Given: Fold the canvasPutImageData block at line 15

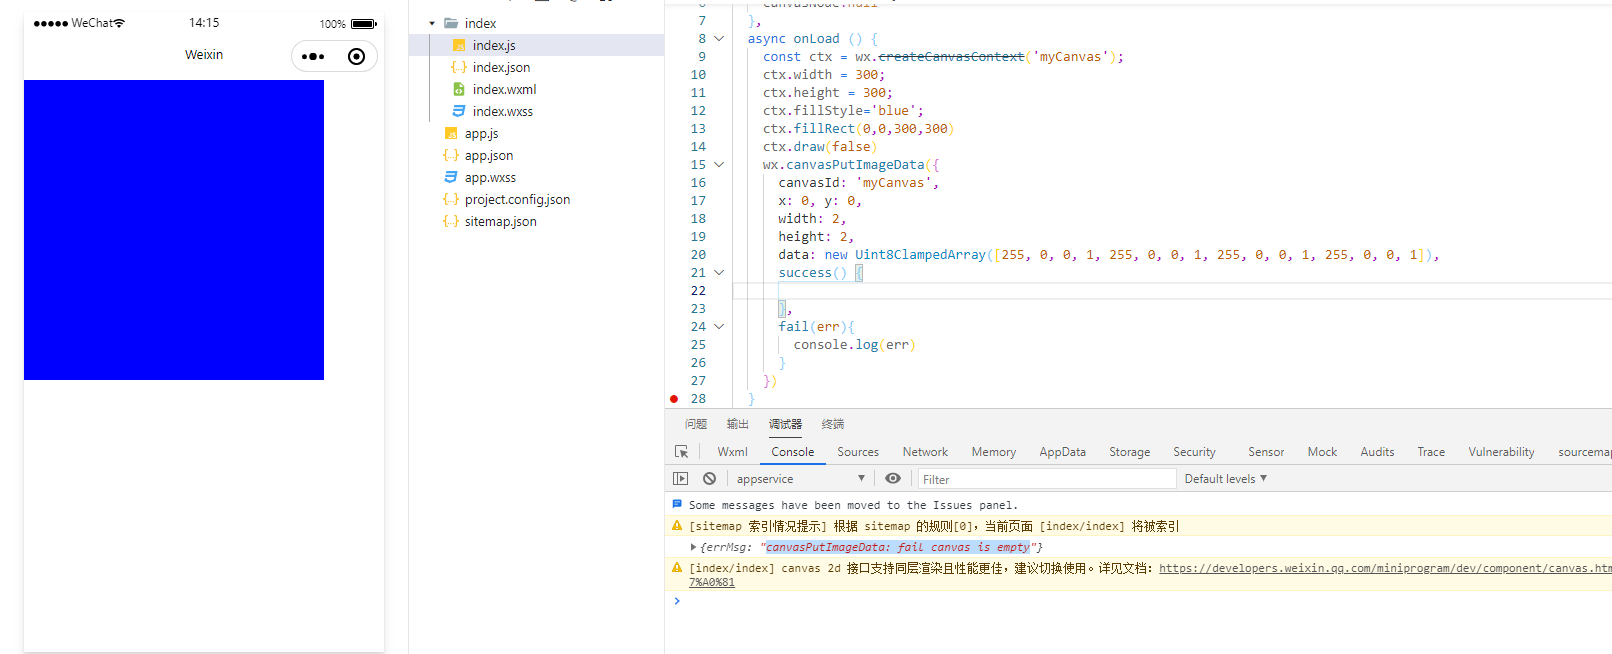Looking at the screenshot, I should [719, 165].
